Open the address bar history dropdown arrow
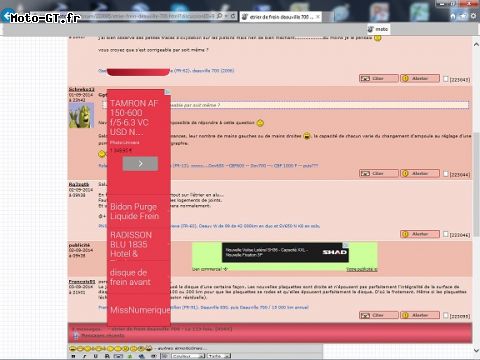This screenshot has height=360, width=480. click(x=226, y=16)
